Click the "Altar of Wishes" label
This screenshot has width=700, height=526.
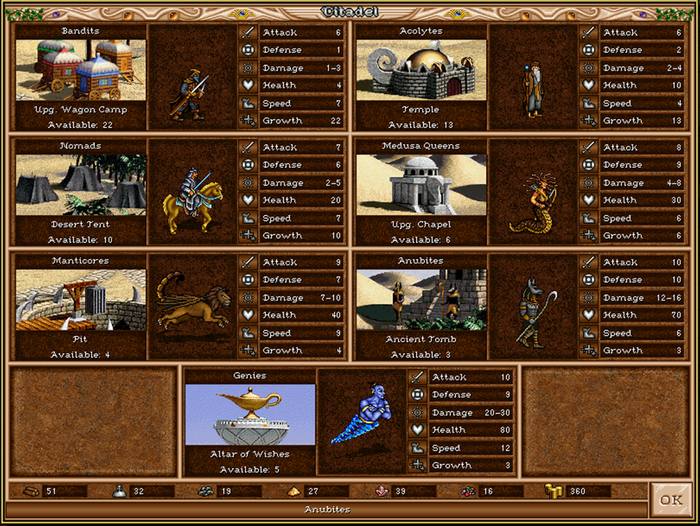pyautogui.click(x=250, y=454)
